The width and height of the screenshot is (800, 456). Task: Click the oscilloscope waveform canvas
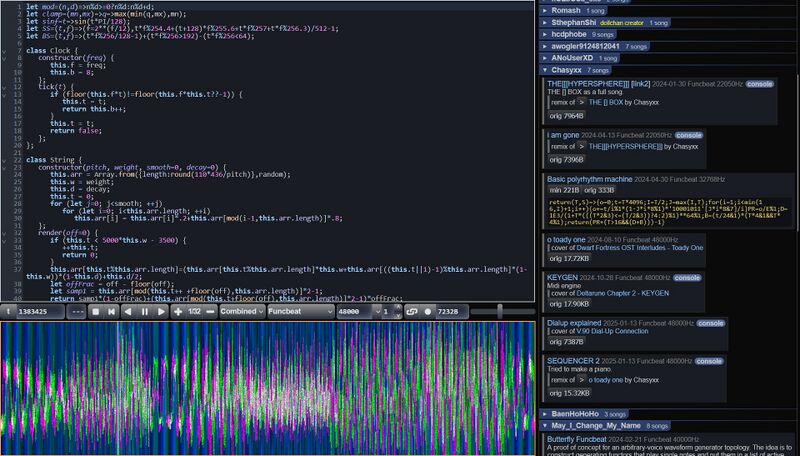coord(267,388)
